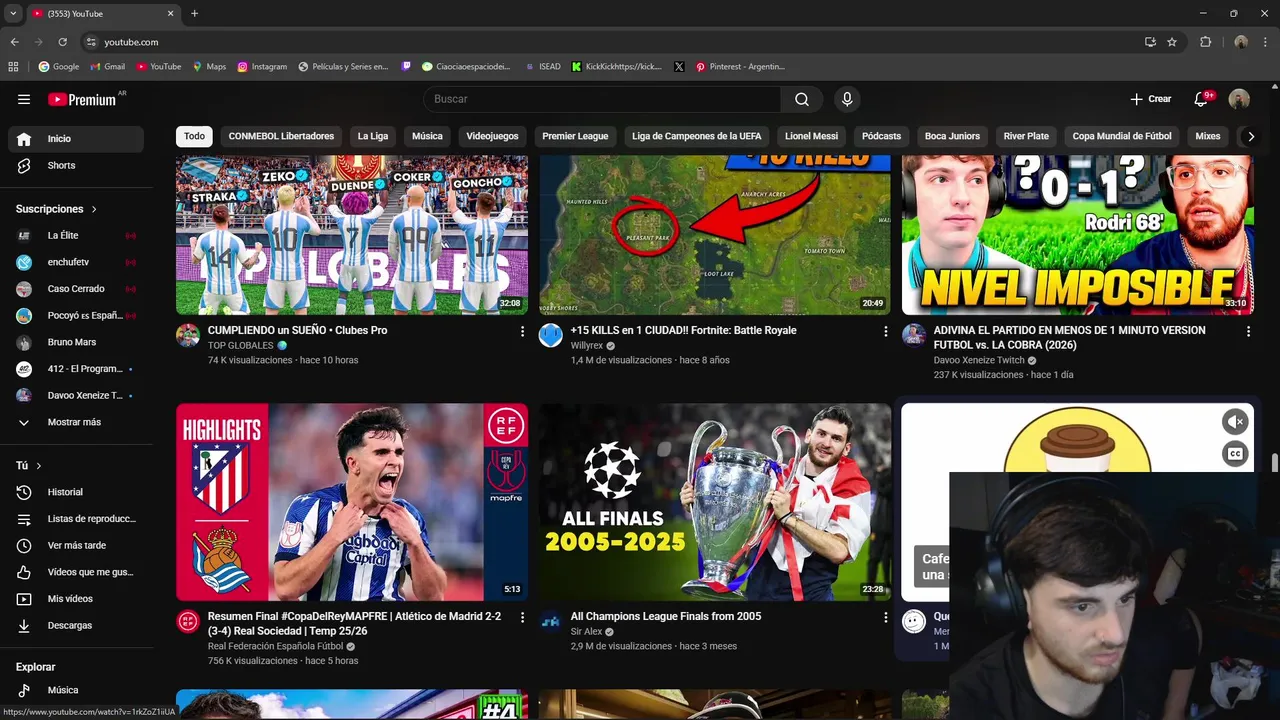Show more filter chips with right arrow
This screenshot has height=720, width=1280.
1249,136
